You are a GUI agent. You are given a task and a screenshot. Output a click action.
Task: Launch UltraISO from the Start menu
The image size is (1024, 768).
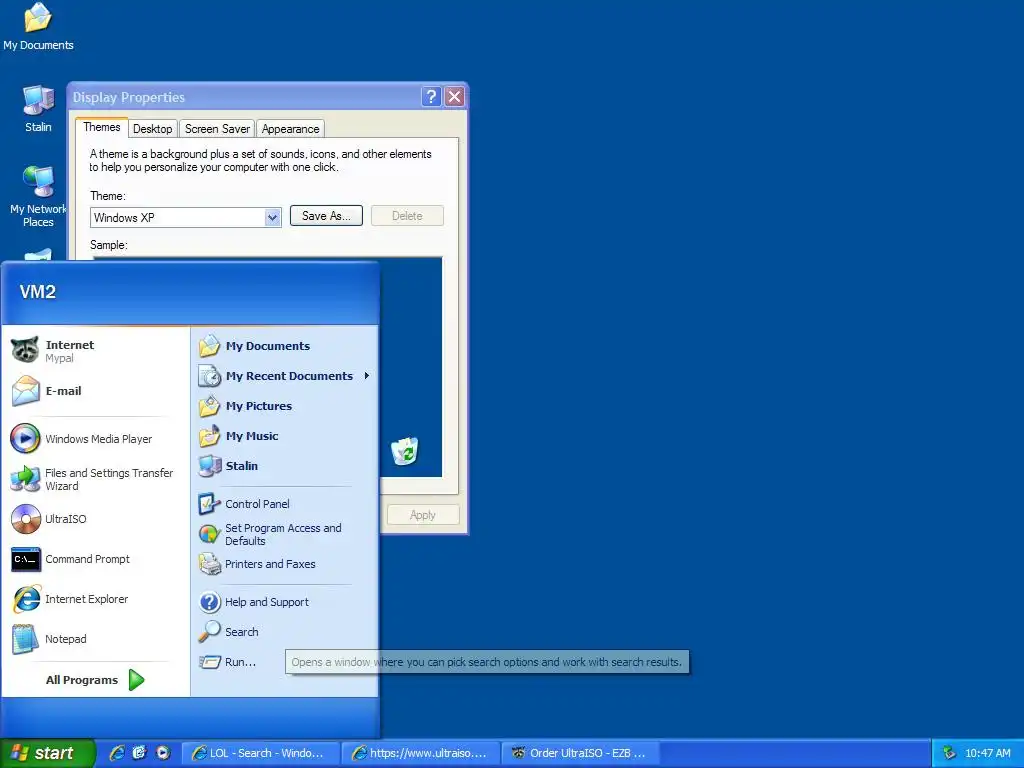95,519
